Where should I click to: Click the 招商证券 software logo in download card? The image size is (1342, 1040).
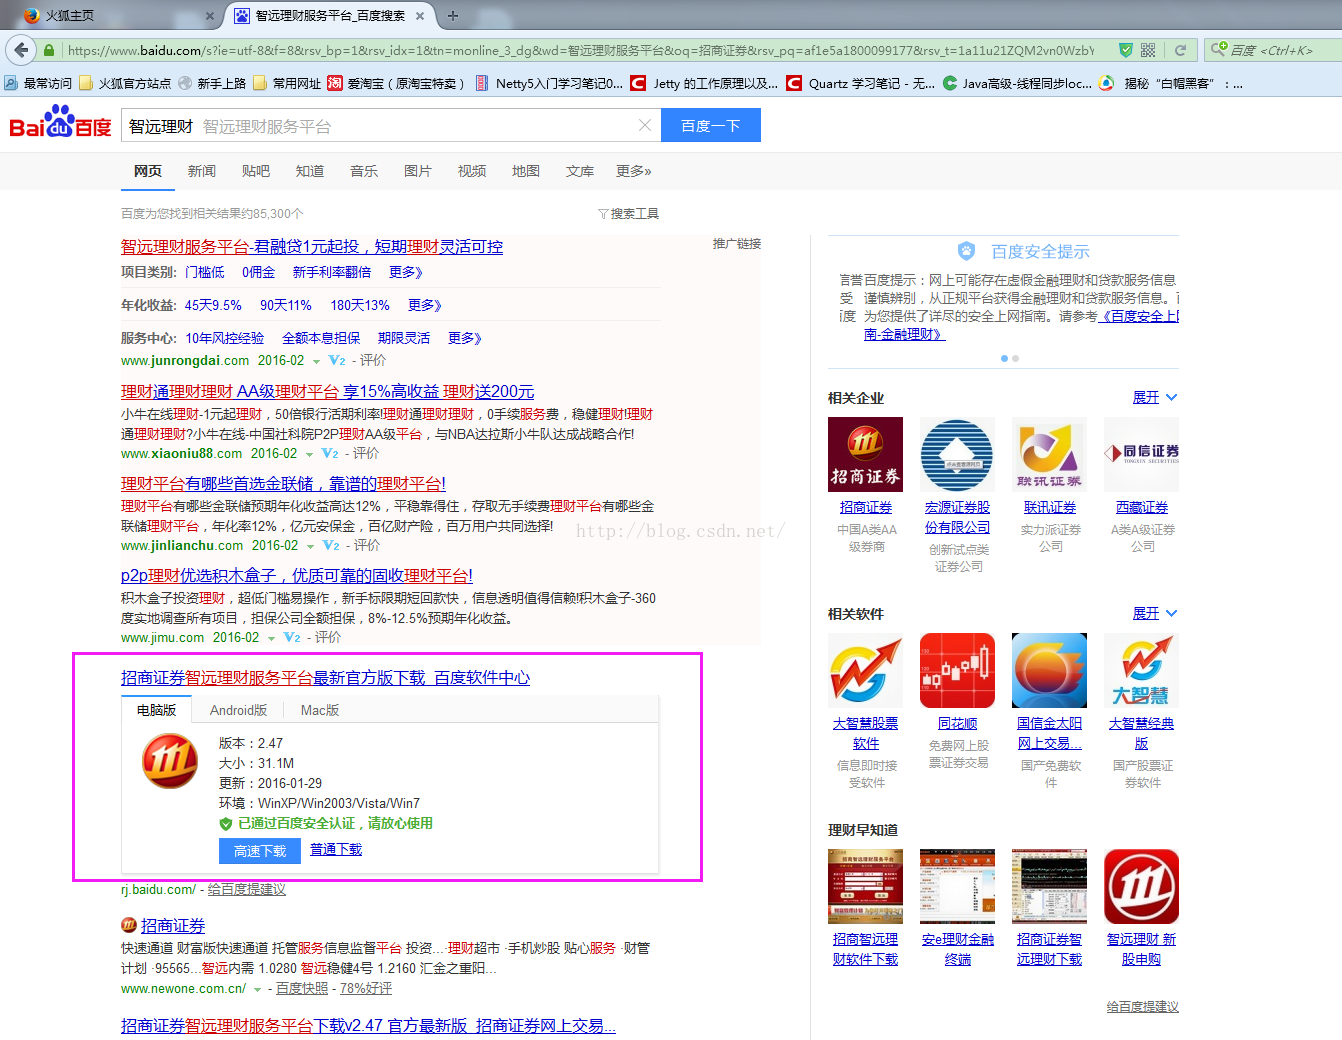pos(170,761)
